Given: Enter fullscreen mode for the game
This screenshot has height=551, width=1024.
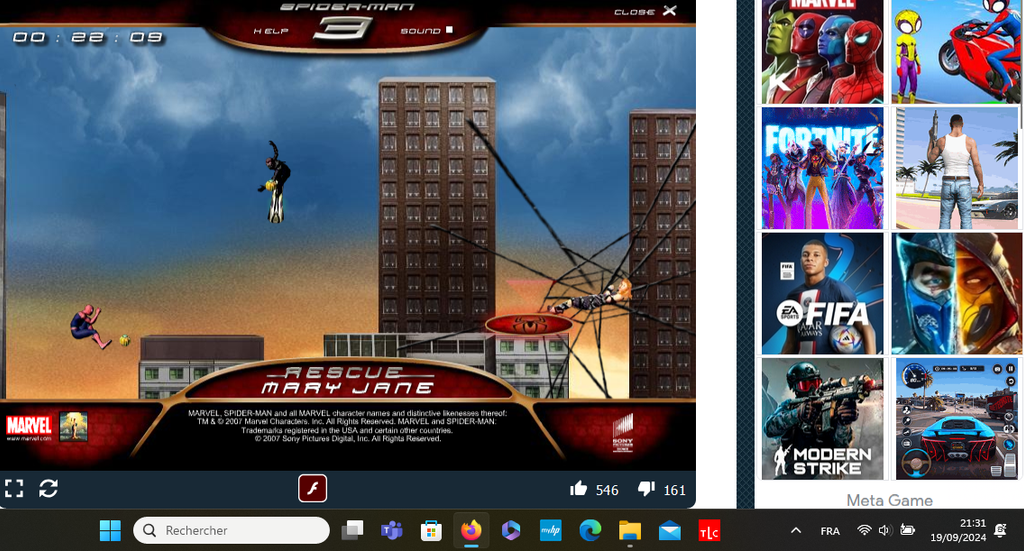Looking at the screenshot, I should pyautogui.click(x=14, y=489).
